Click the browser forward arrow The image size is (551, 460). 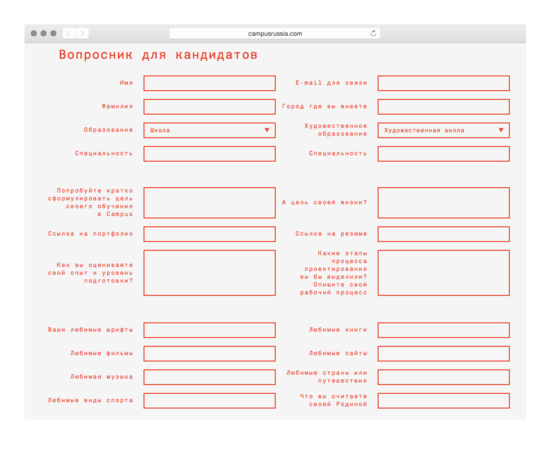pos(82,33)
